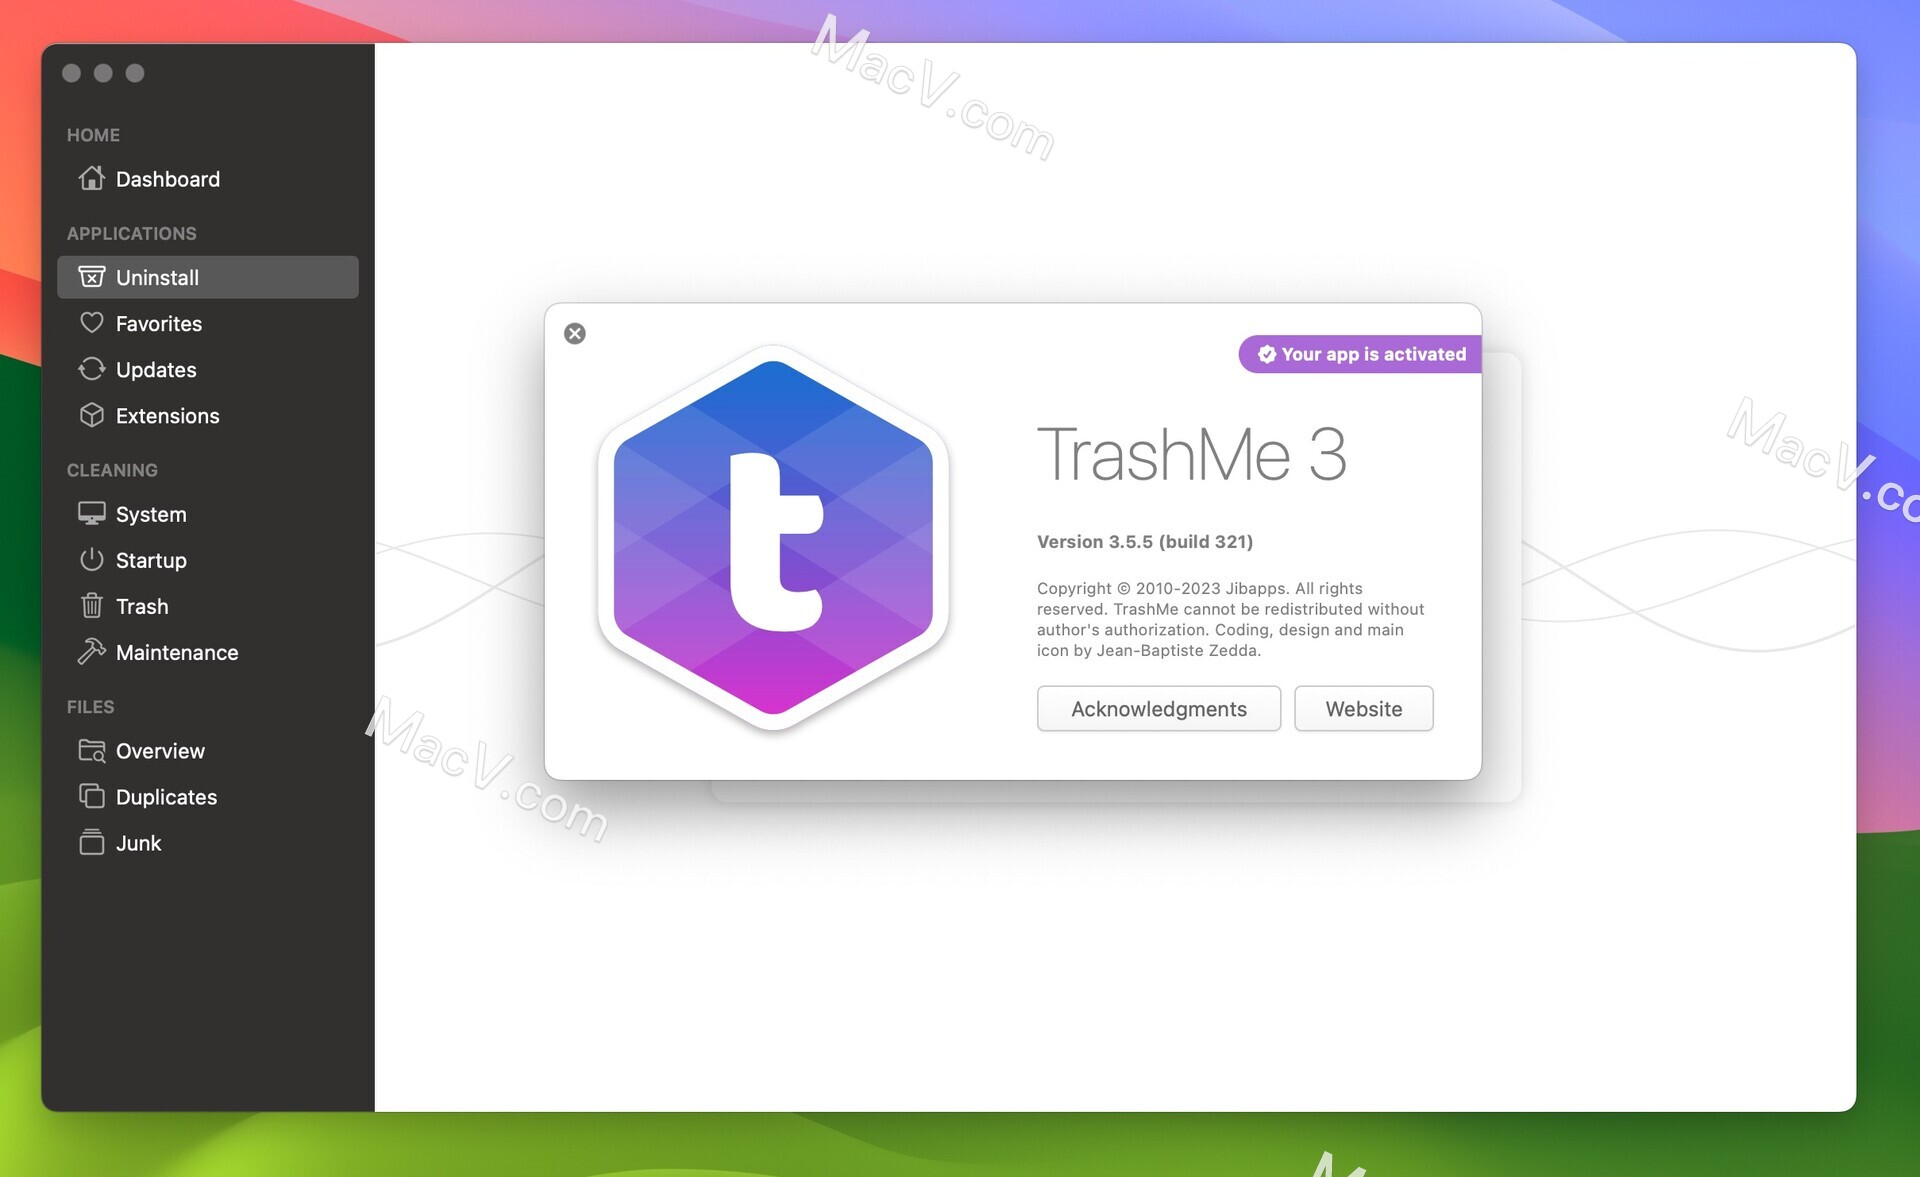This screenshot has height=1177, width=1920.
Task: Click the Updates icon in sidebar
Action: coord(92,368)
